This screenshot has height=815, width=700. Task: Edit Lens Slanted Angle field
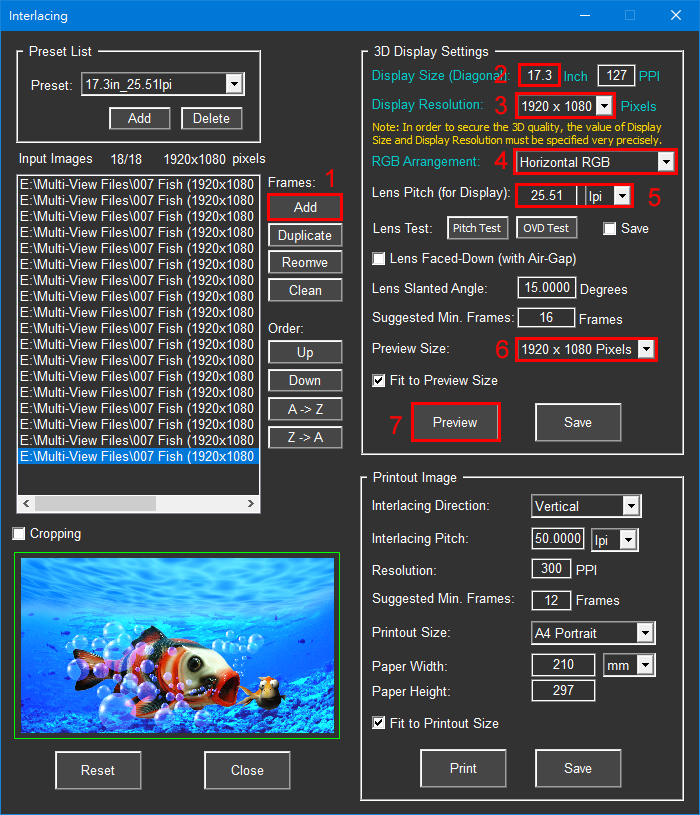tap(547, 287)
